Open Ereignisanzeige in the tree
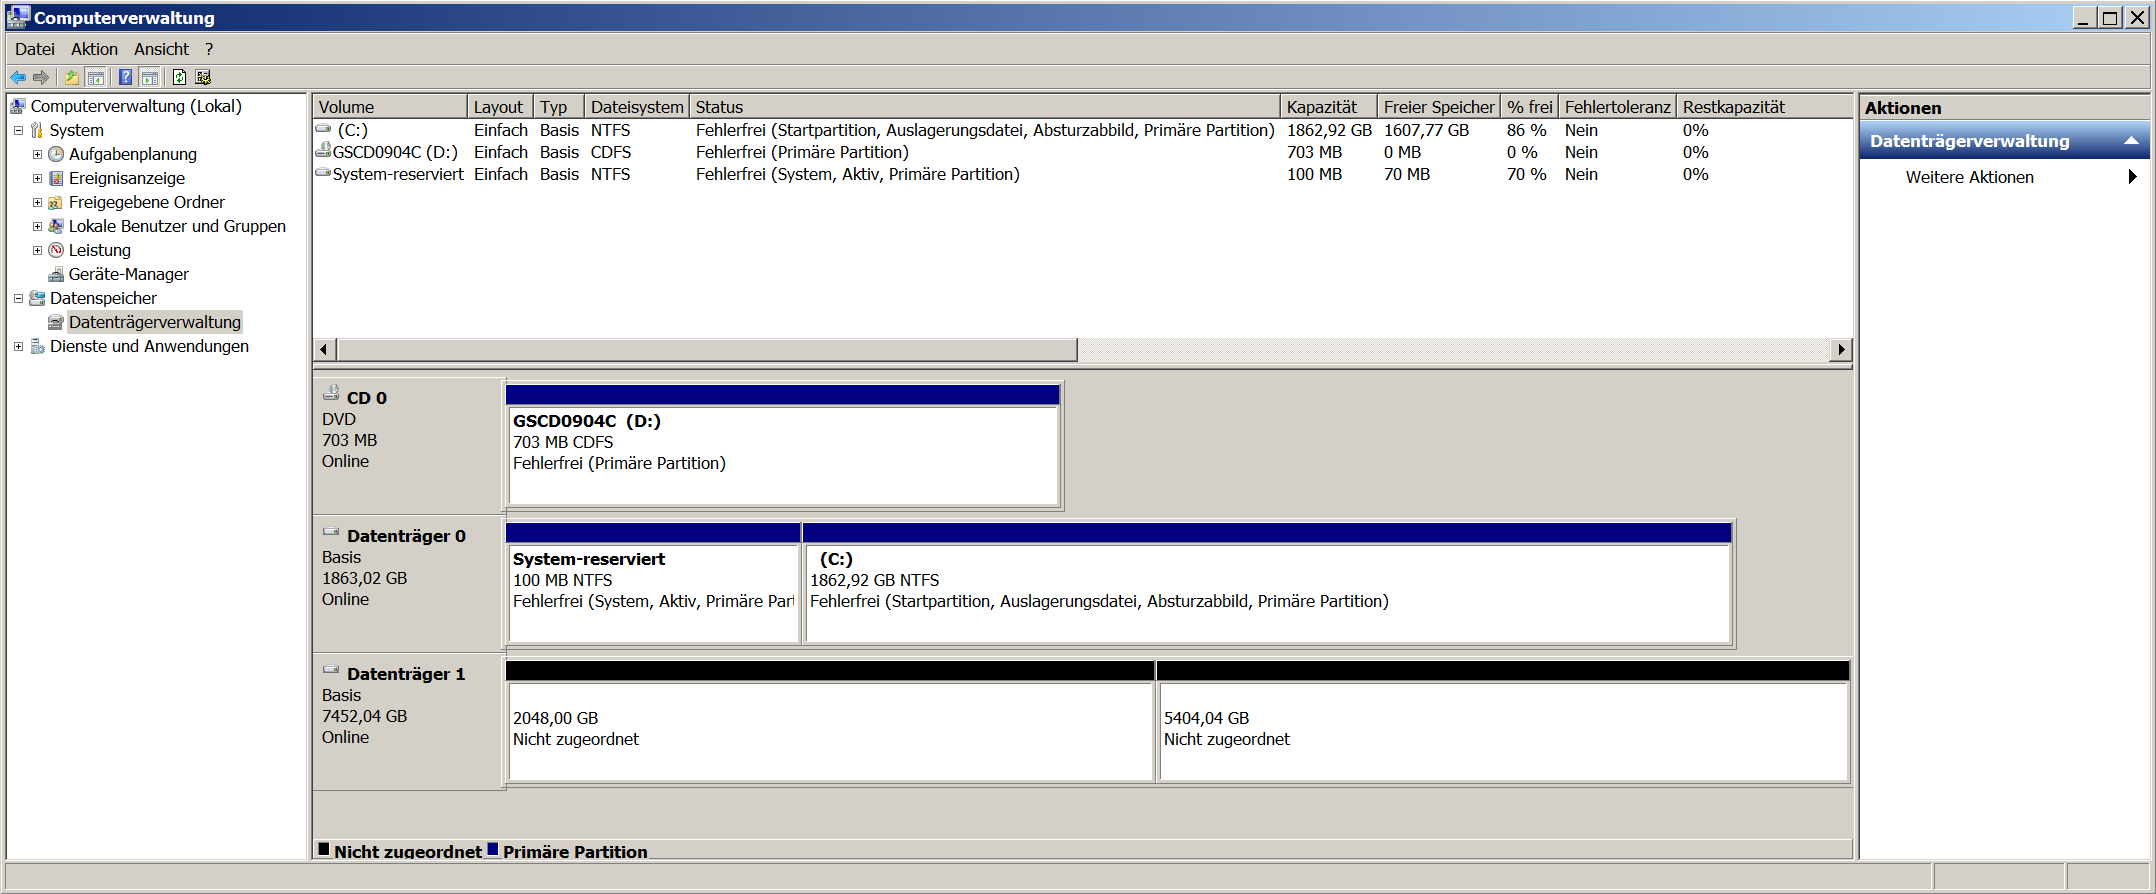 (126, 178)
